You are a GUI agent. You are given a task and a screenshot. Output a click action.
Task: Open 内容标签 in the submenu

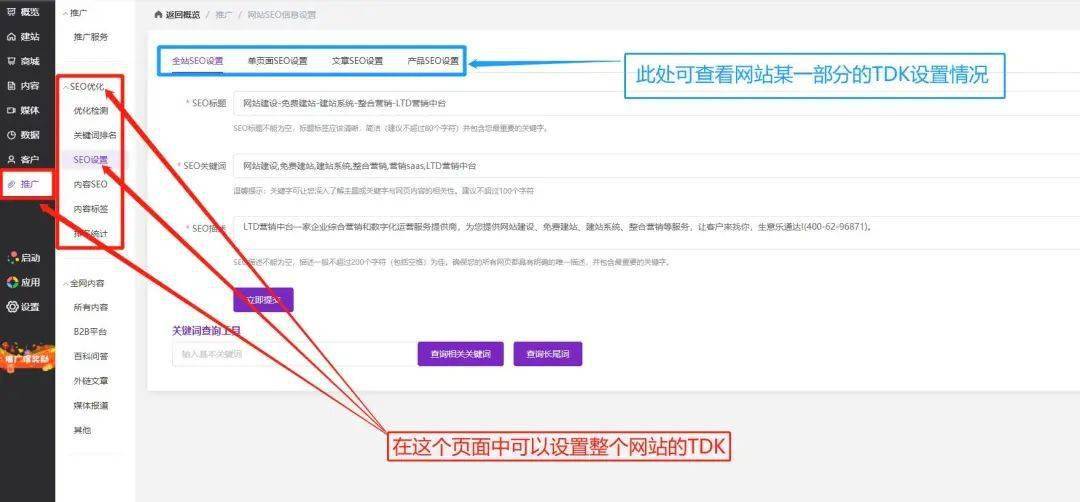coord(91,209)
